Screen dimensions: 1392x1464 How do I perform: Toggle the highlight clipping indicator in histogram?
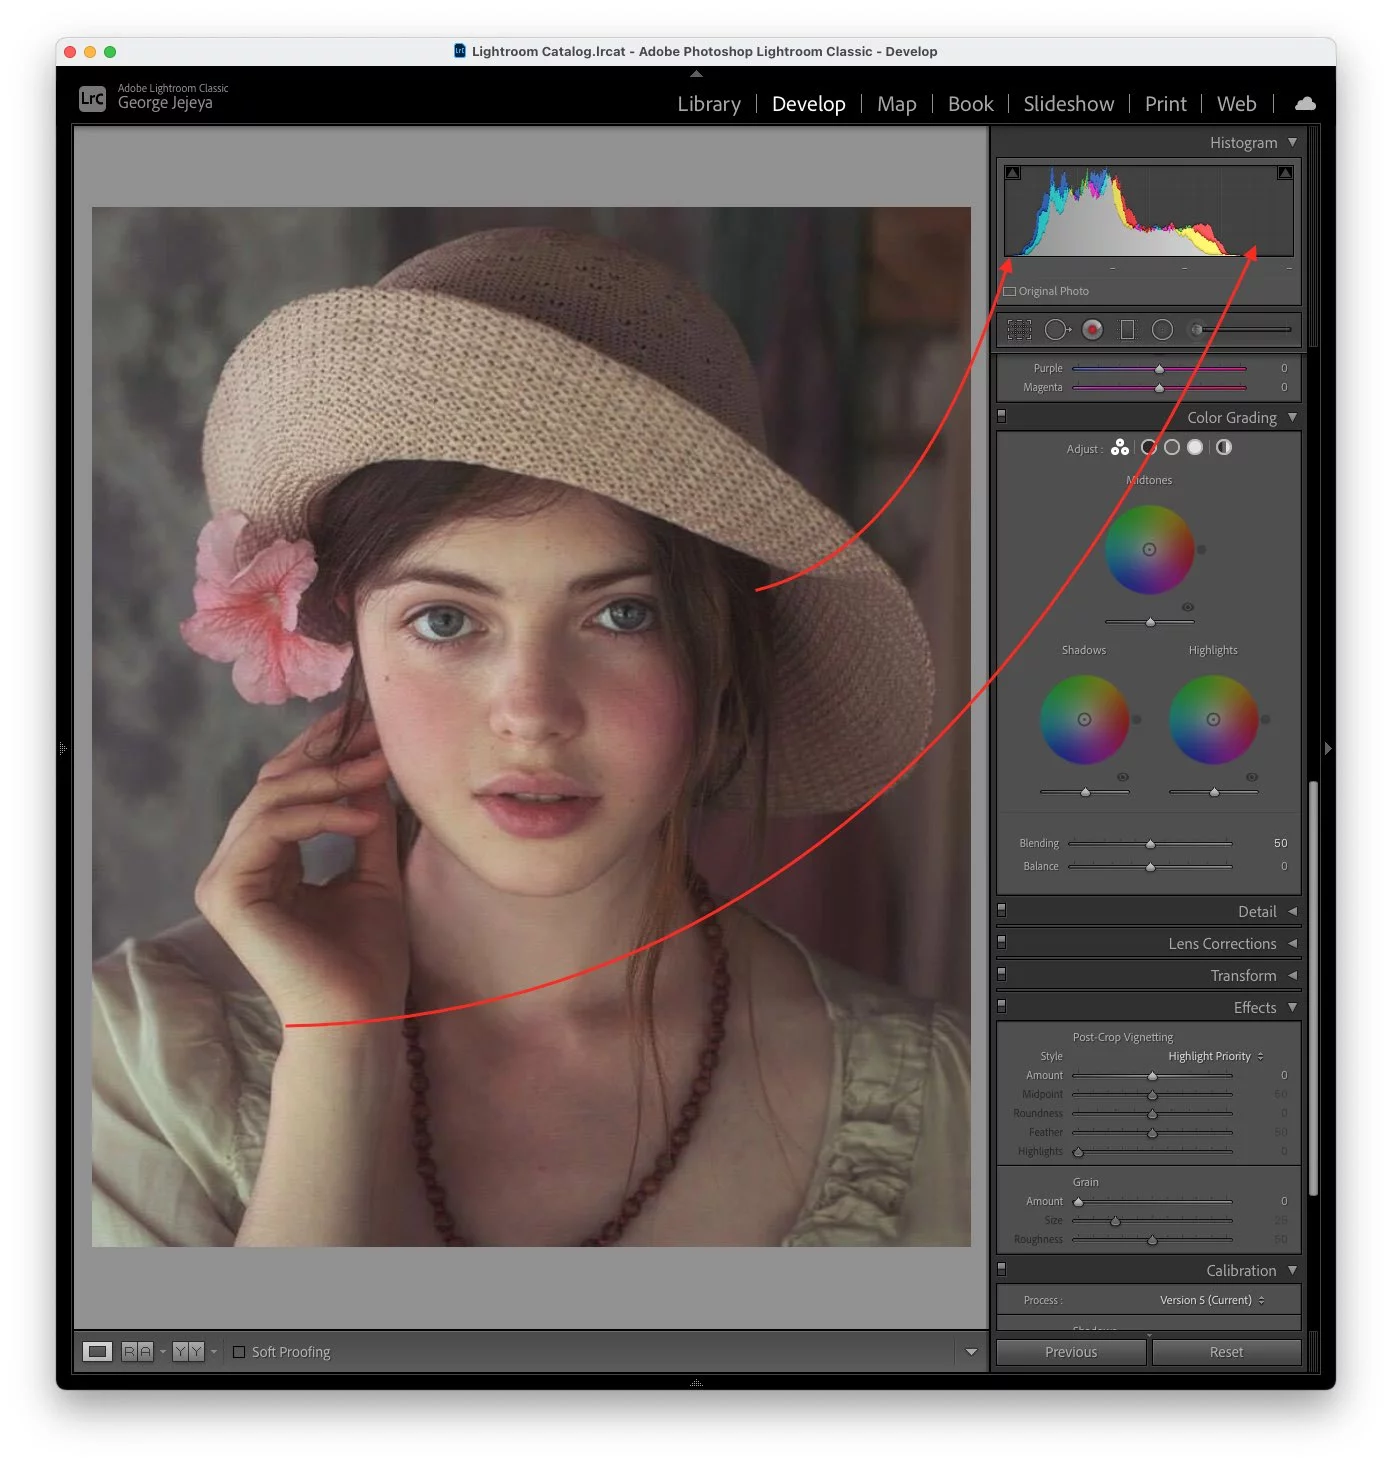click(x=1285, y=173)
